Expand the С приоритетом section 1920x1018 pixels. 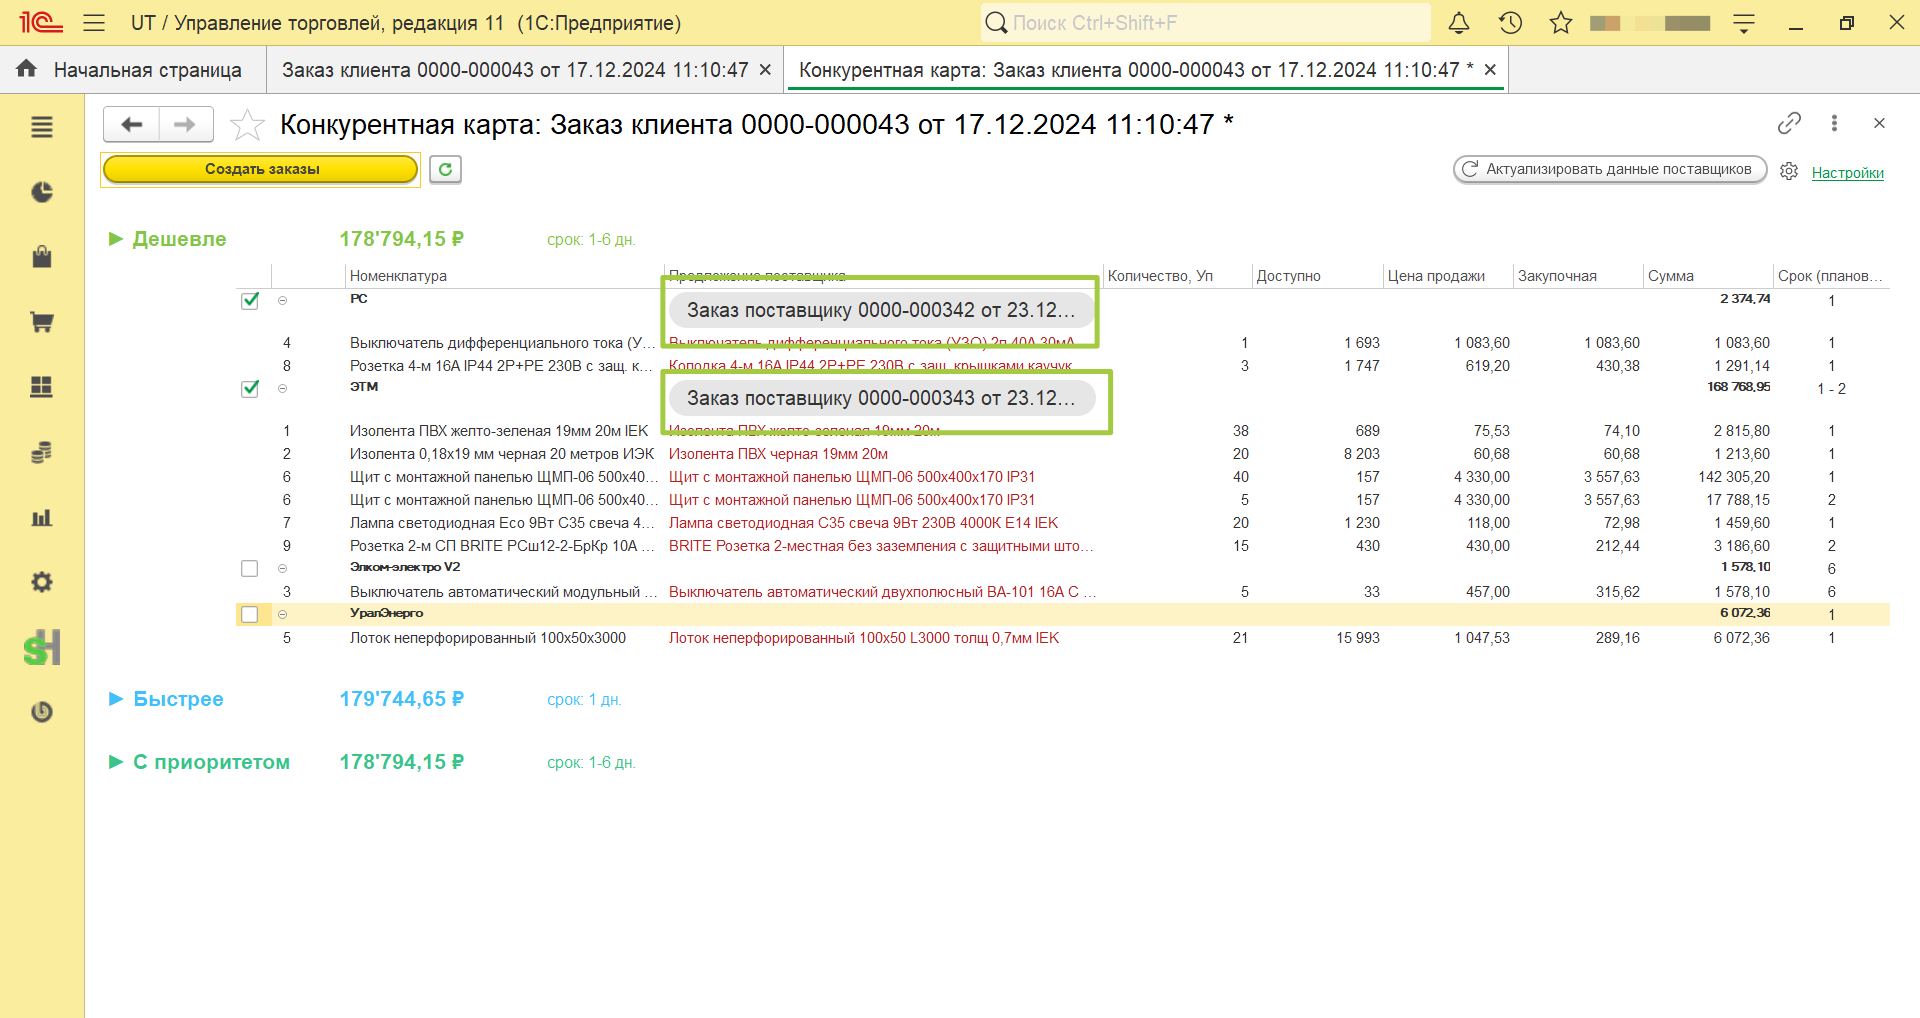tap(115, 762)
